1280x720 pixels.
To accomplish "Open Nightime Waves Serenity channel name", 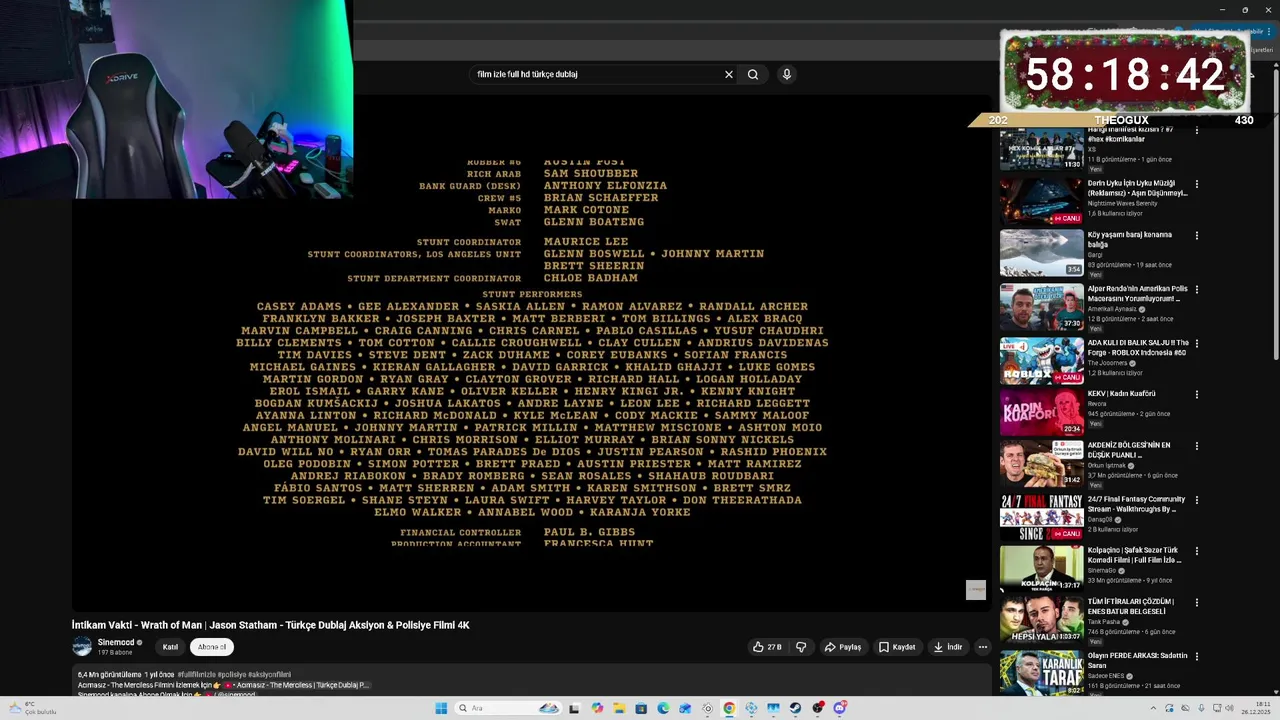I will pos(1124,203).
